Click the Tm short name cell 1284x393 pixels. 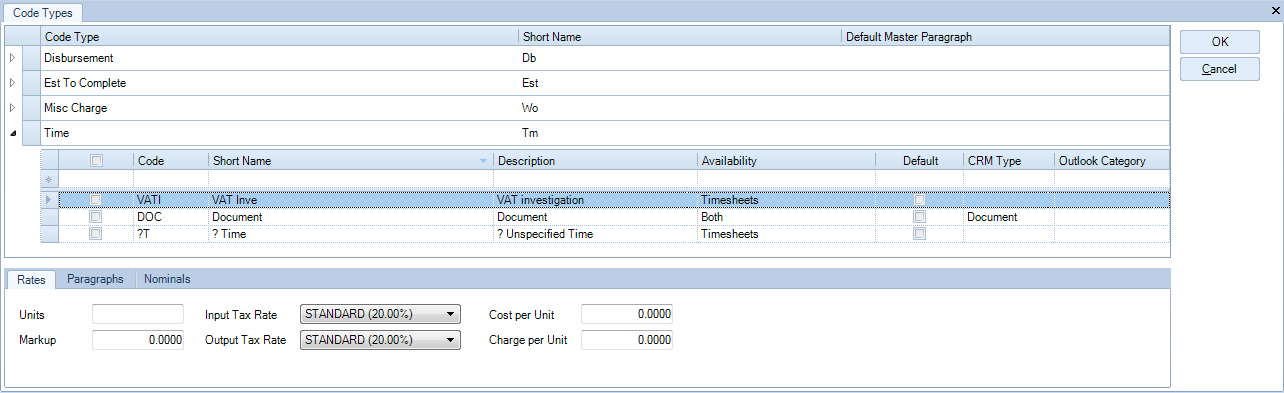click(x=680, y=133)
